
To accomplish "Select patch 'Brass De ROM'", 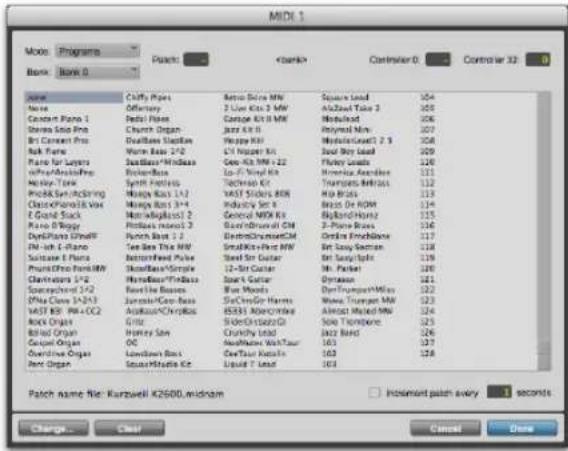I will click(349, 204).
